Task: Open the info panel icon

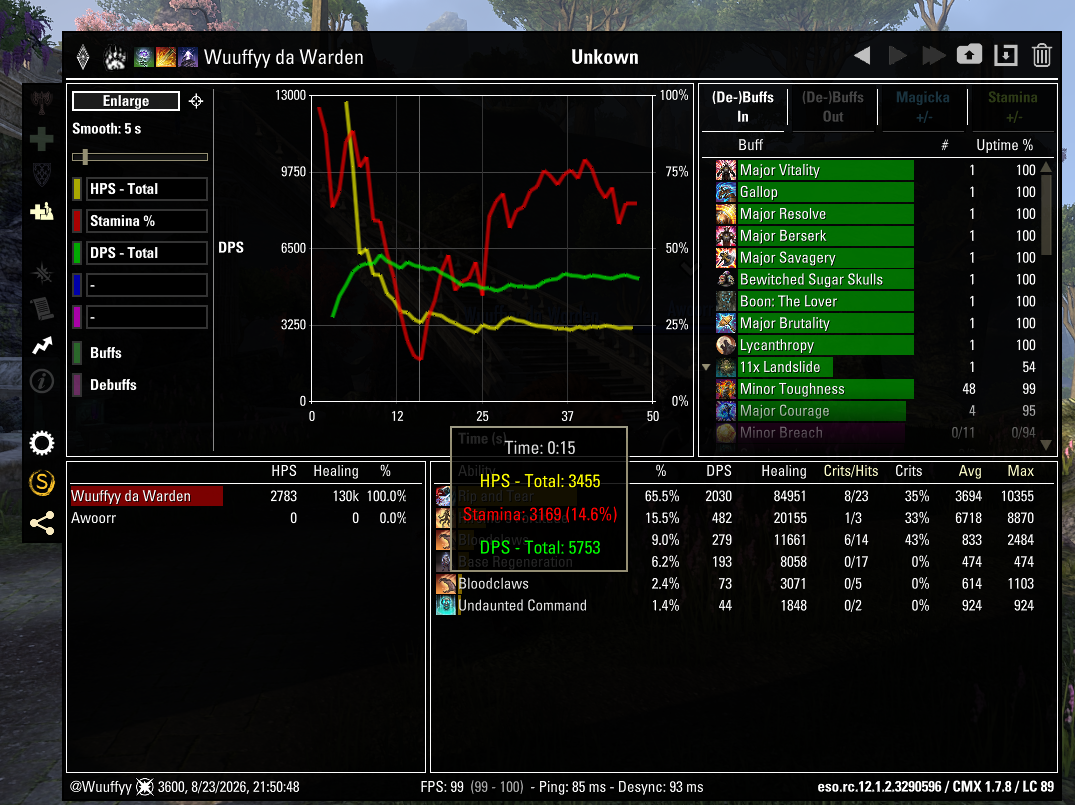Action: [x=42, y=381]
